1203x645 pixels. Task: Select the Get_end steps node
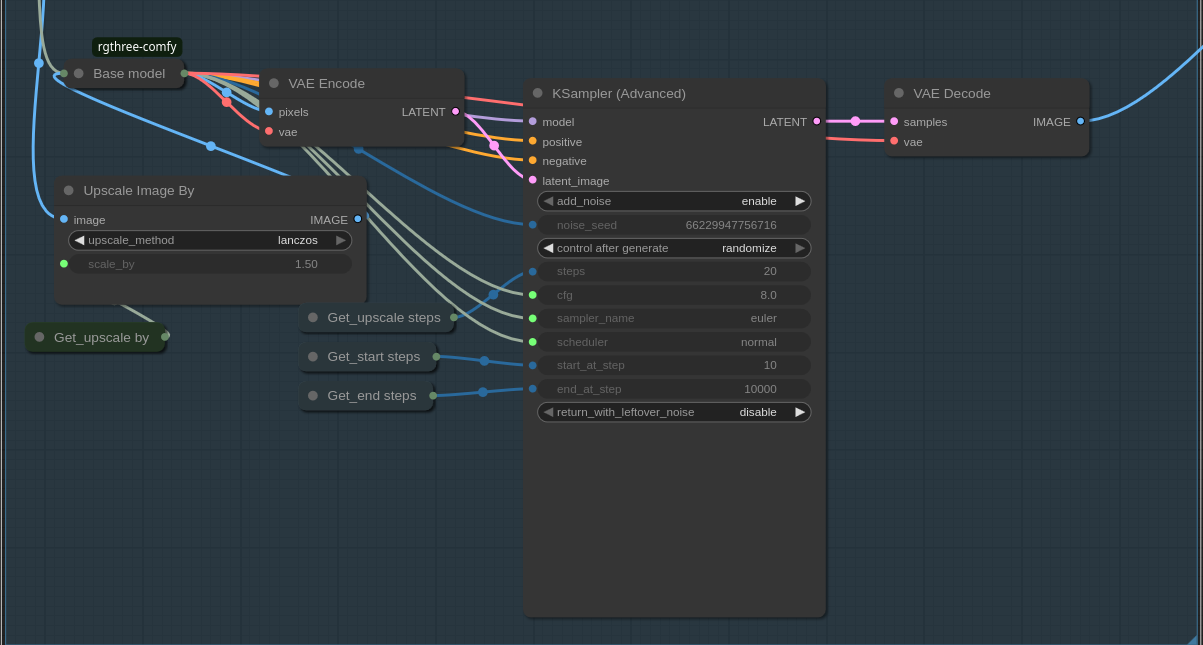click(x=371, y=396)
